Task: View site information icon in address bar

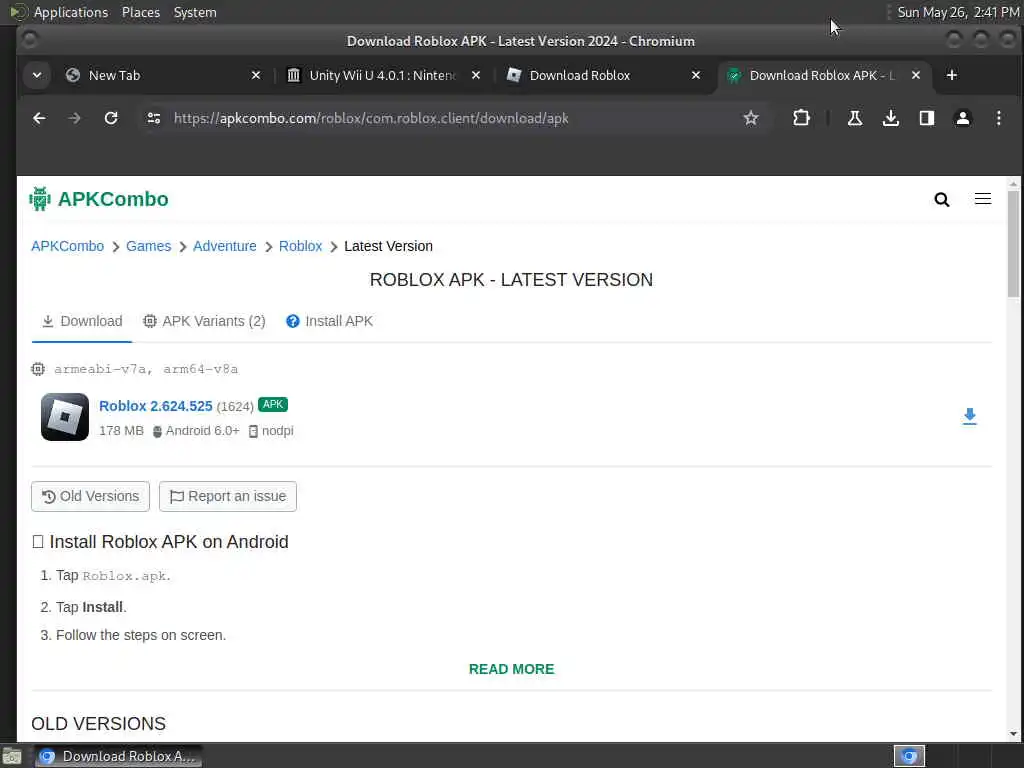Action: (x=153, y=118)
